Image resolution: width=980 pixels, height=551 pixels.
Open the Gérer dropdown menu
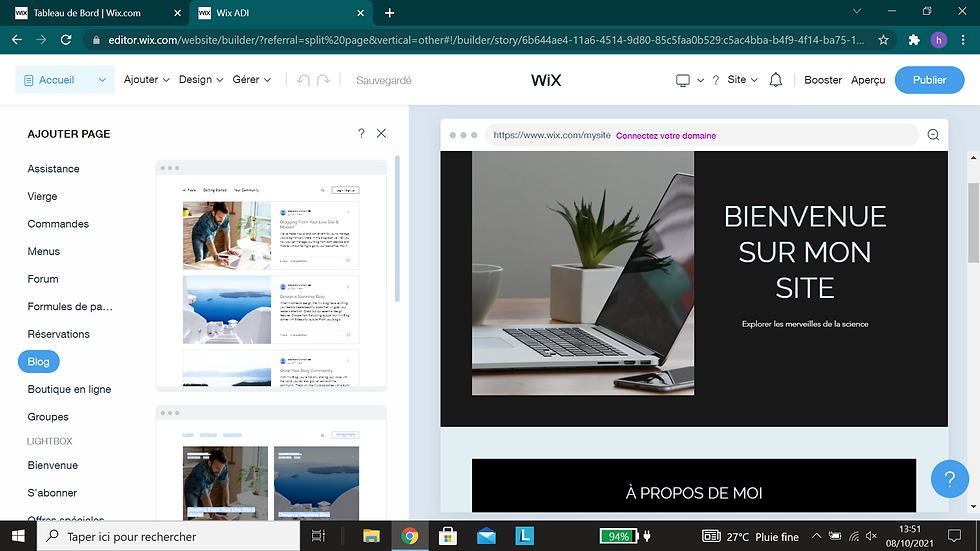[x=251, y=80]
